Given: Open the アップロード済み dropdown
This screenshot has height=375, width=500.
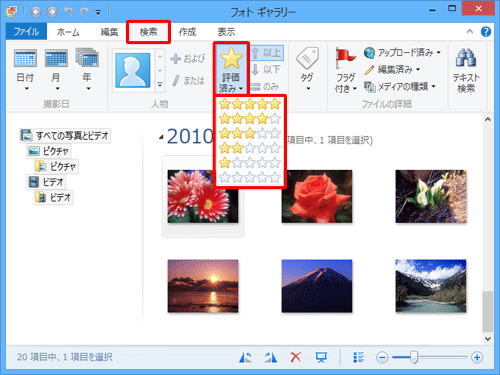Looking at the screenshot, I should click(x=402, y=53).
